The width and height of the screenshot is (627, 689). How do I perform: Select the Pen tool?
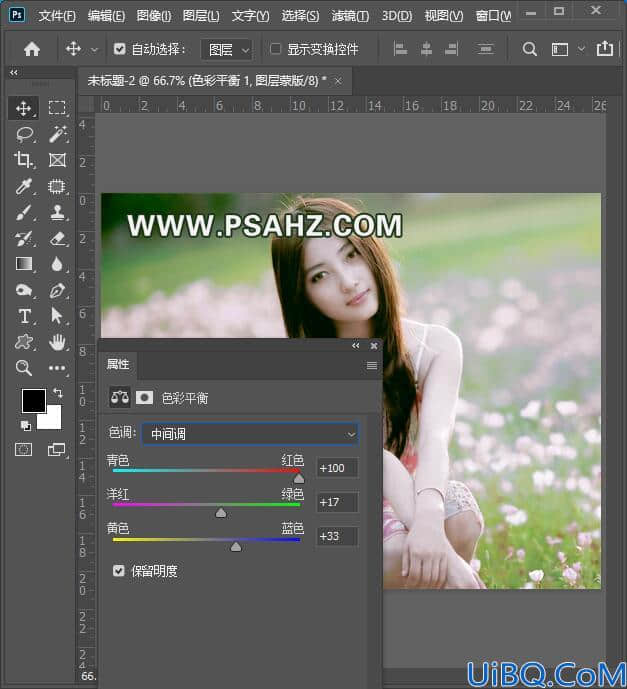(x=57, y=290)
